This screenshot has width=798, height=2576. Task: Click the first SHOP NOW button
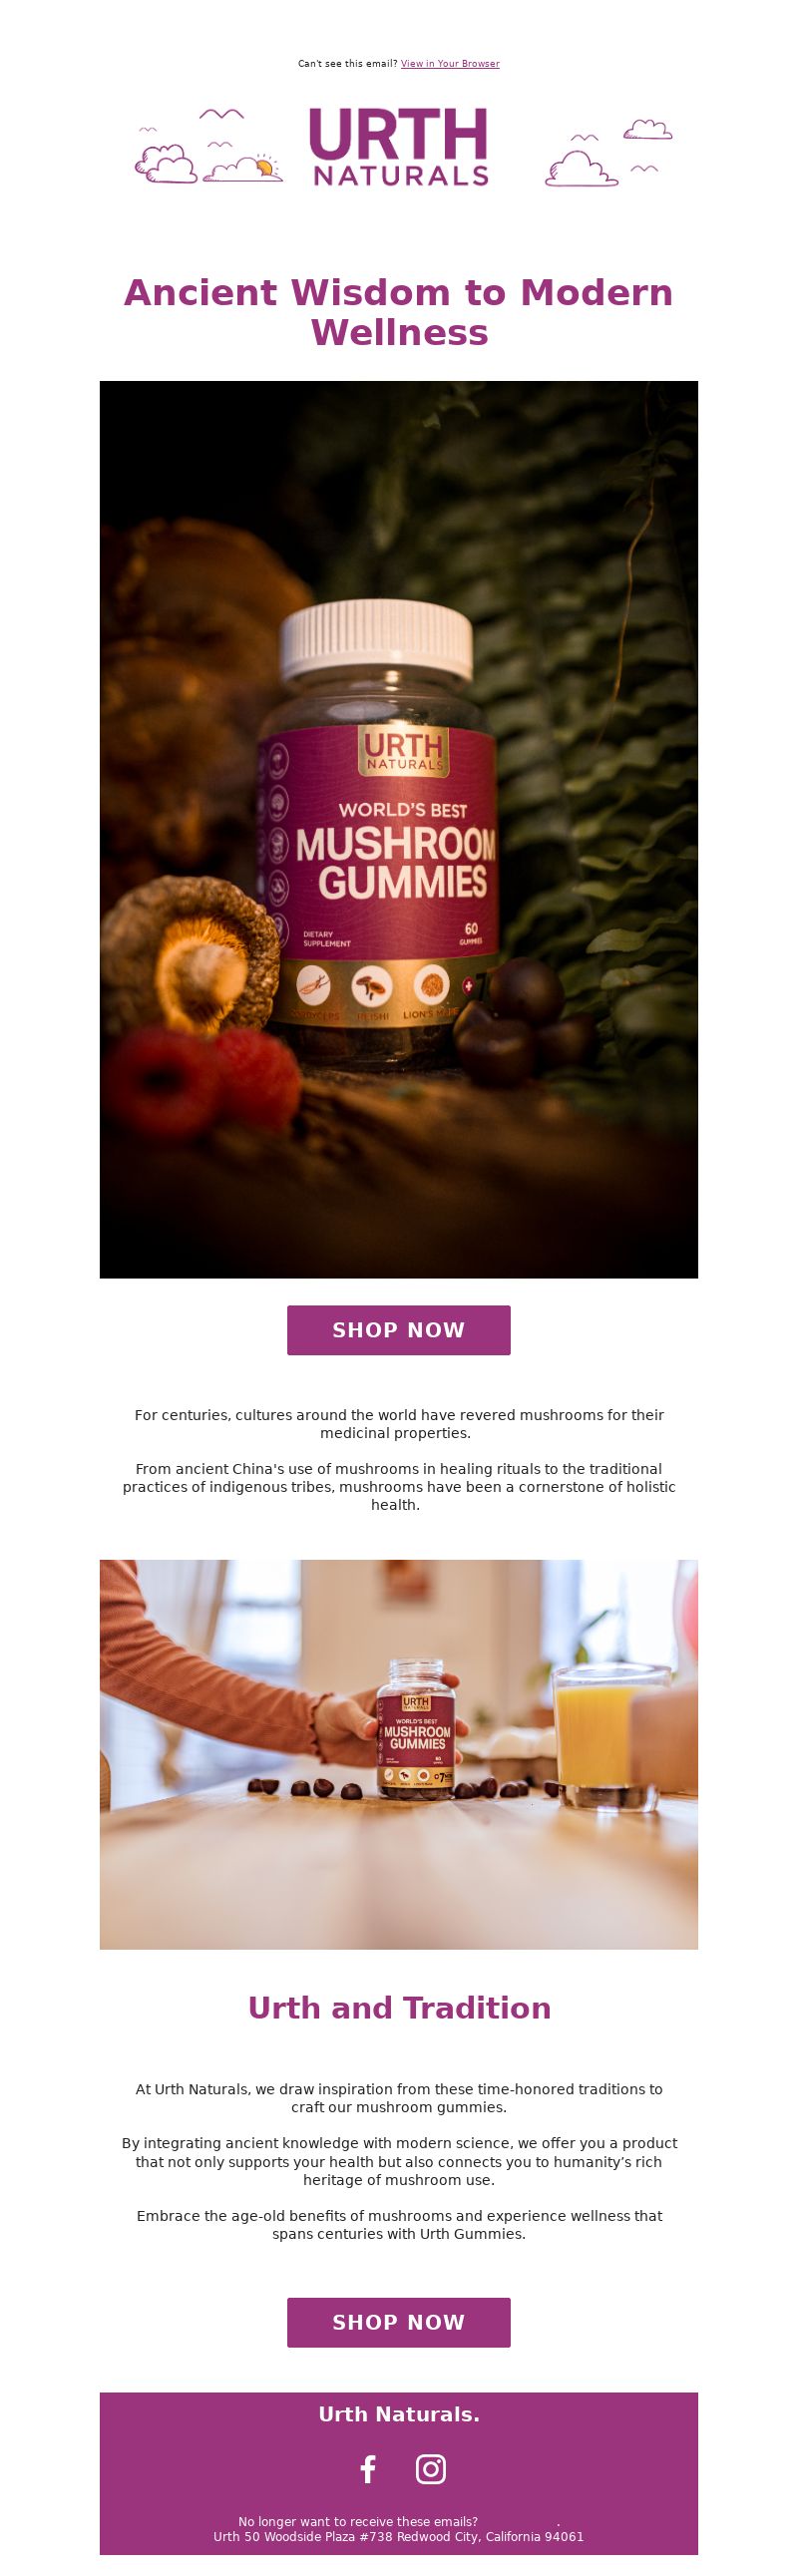click(399, 1330)
